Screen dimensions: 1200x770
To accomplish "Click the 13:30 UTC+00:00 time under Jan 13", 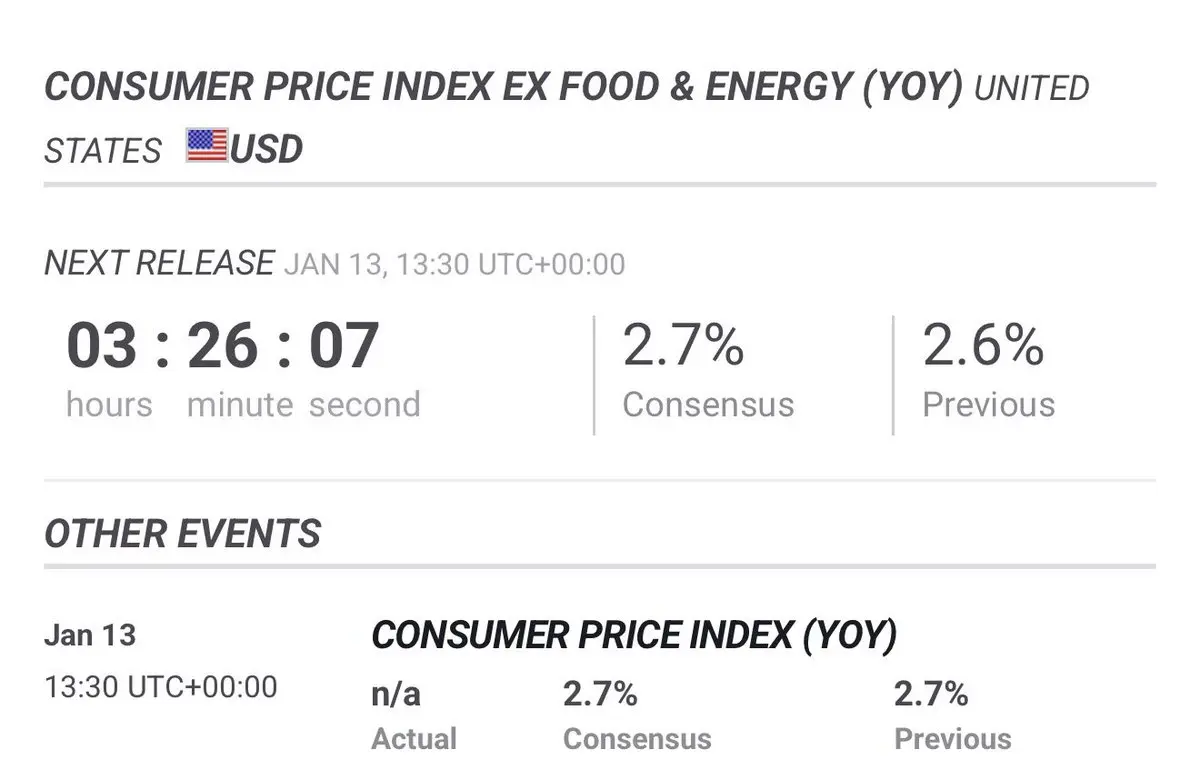I will (x=161, y=687).
